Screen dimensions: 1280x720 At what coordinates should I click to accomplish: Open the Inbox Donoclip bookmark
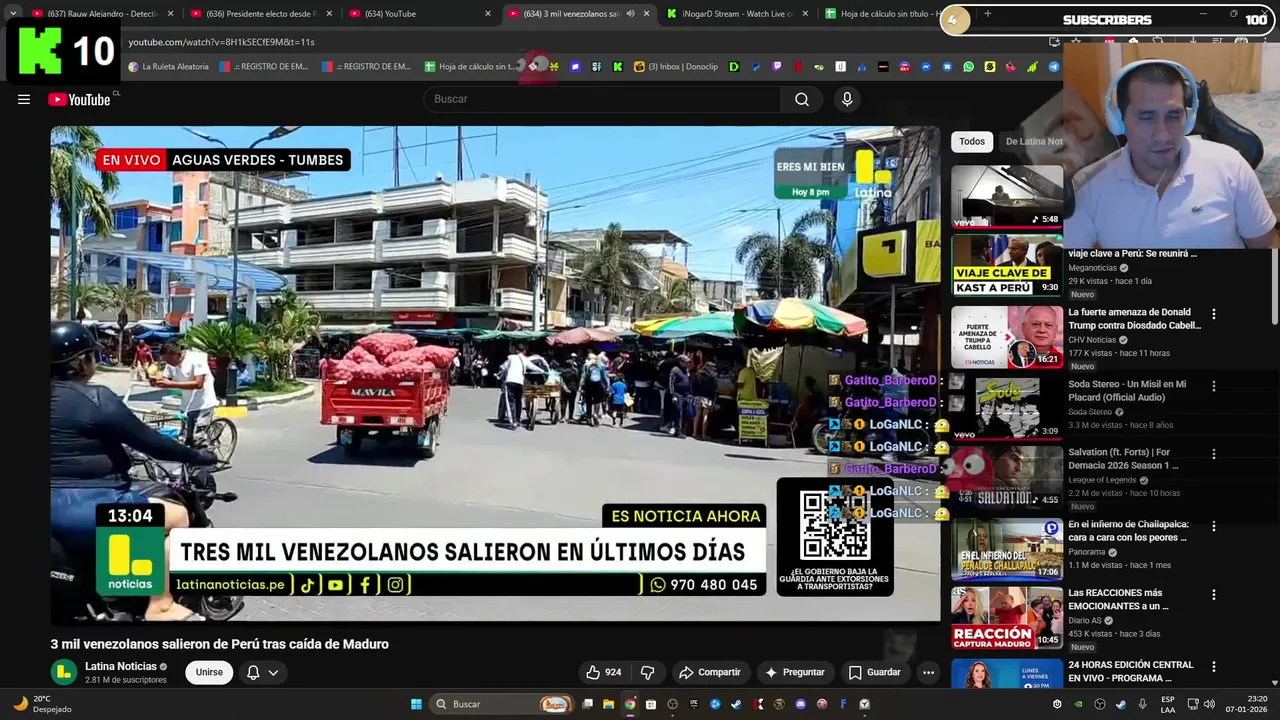click(676, 67)
